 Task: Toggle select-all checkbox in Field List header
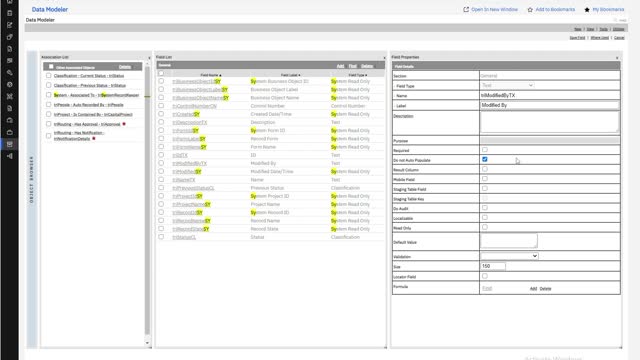(x=161, y=73)
